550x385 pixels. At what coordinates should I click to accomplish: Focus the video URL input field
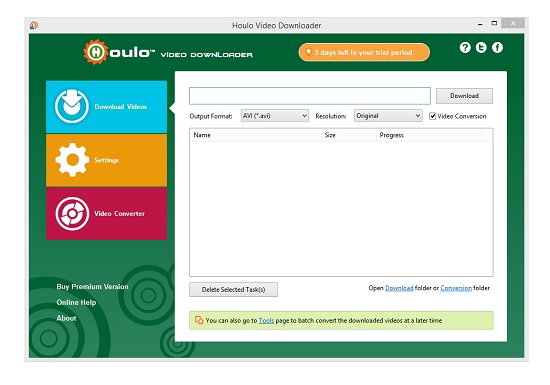click(x=310, y=96)
